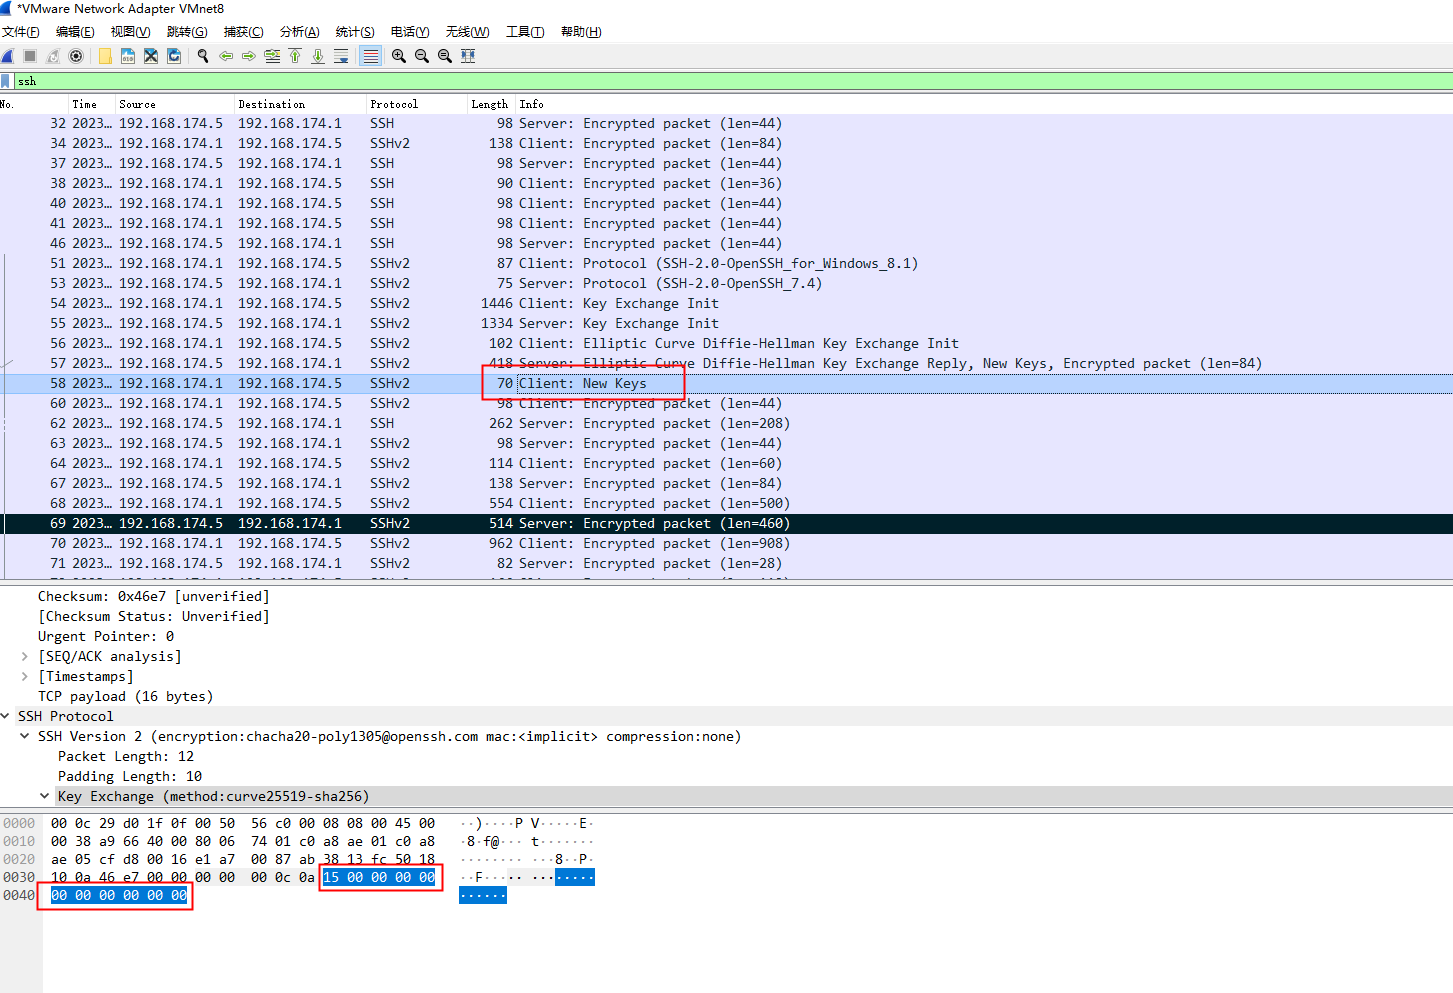Screen dimensions: 1453x993
Task: Select the Urgent Pointer: 0 line
Action: click(x=106, y=637)
